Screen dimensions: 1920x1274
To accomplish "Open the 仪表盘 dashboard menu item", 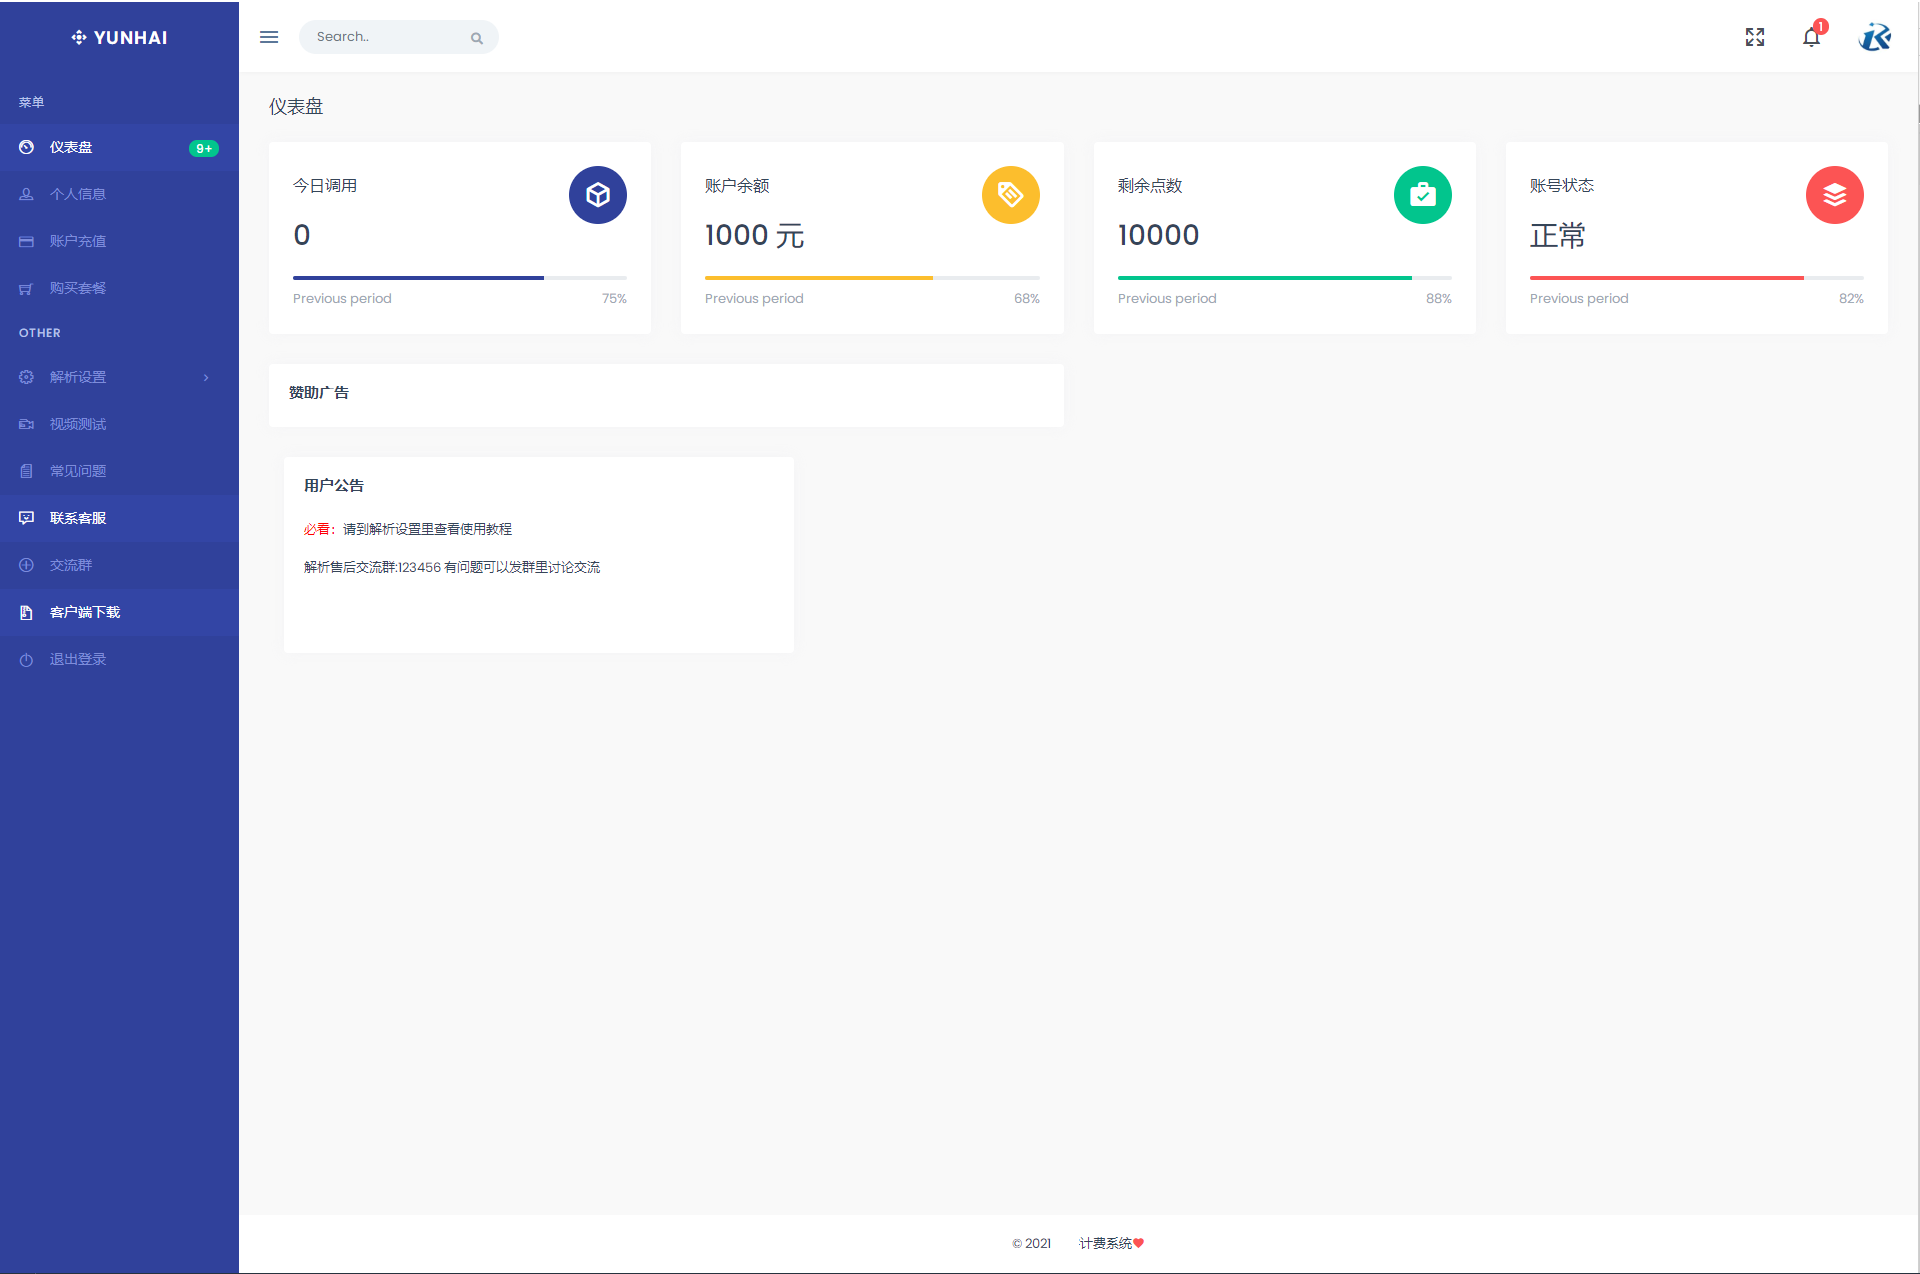I will tap(72, 148).
